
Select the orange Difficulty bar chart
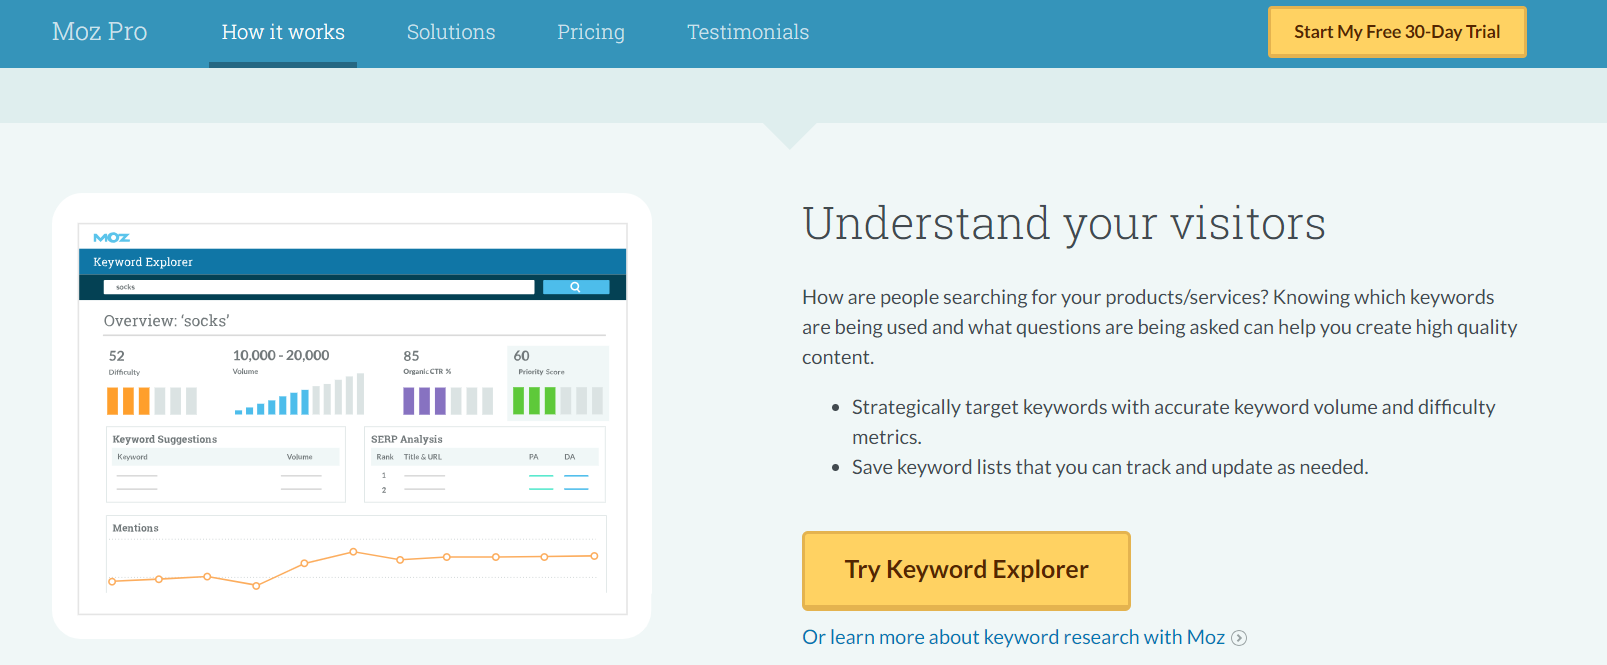point(152,401)
